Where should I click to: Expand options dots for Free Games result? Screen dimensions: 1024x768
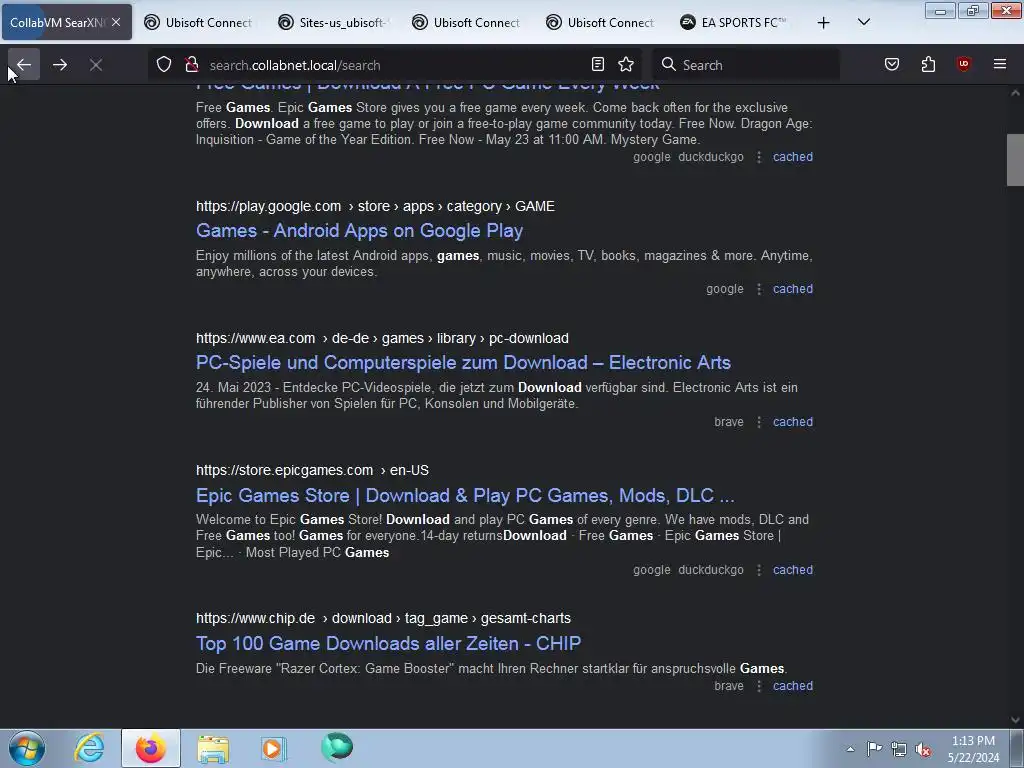pos(759,157)
